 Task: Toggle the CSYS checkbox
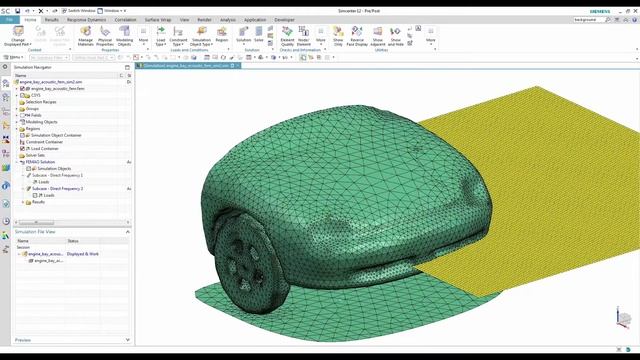click(23, 95)
